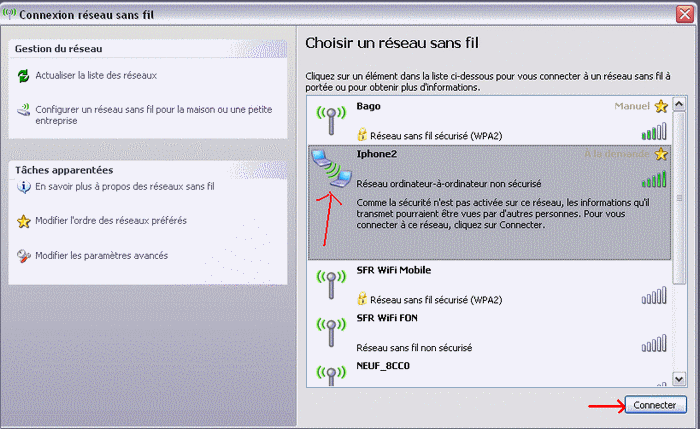Viewport: 700px width, 429px height.
Task: Select the SFR WiFi FON network name
Action: pos(387,318)
